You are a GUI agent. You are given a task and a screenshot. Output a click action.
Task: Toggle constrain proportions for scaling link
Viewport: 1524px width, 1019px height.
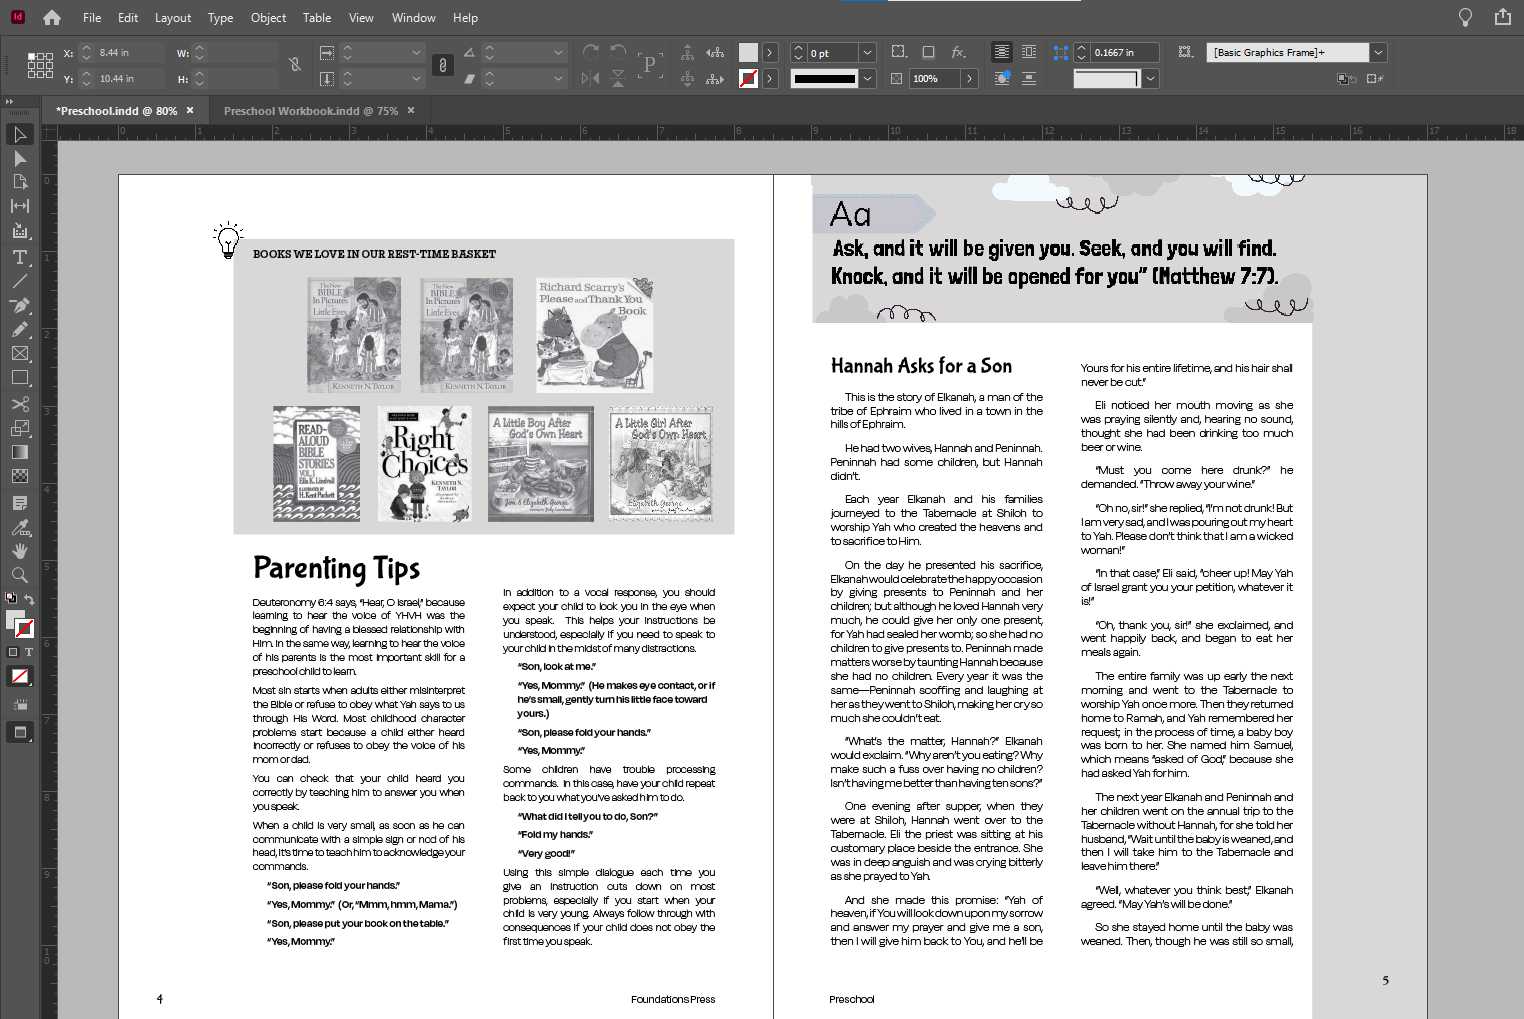pyautogui.click(x=443, y=65)
